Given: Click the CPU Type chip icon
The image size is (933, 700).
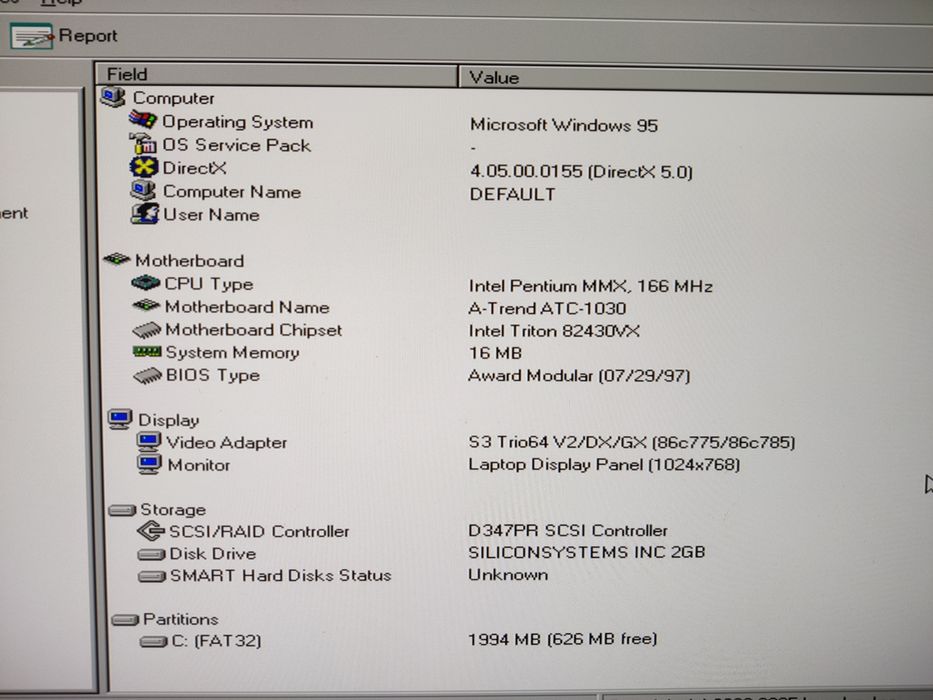Looking at the screenshot, I should tap(146, 283).
